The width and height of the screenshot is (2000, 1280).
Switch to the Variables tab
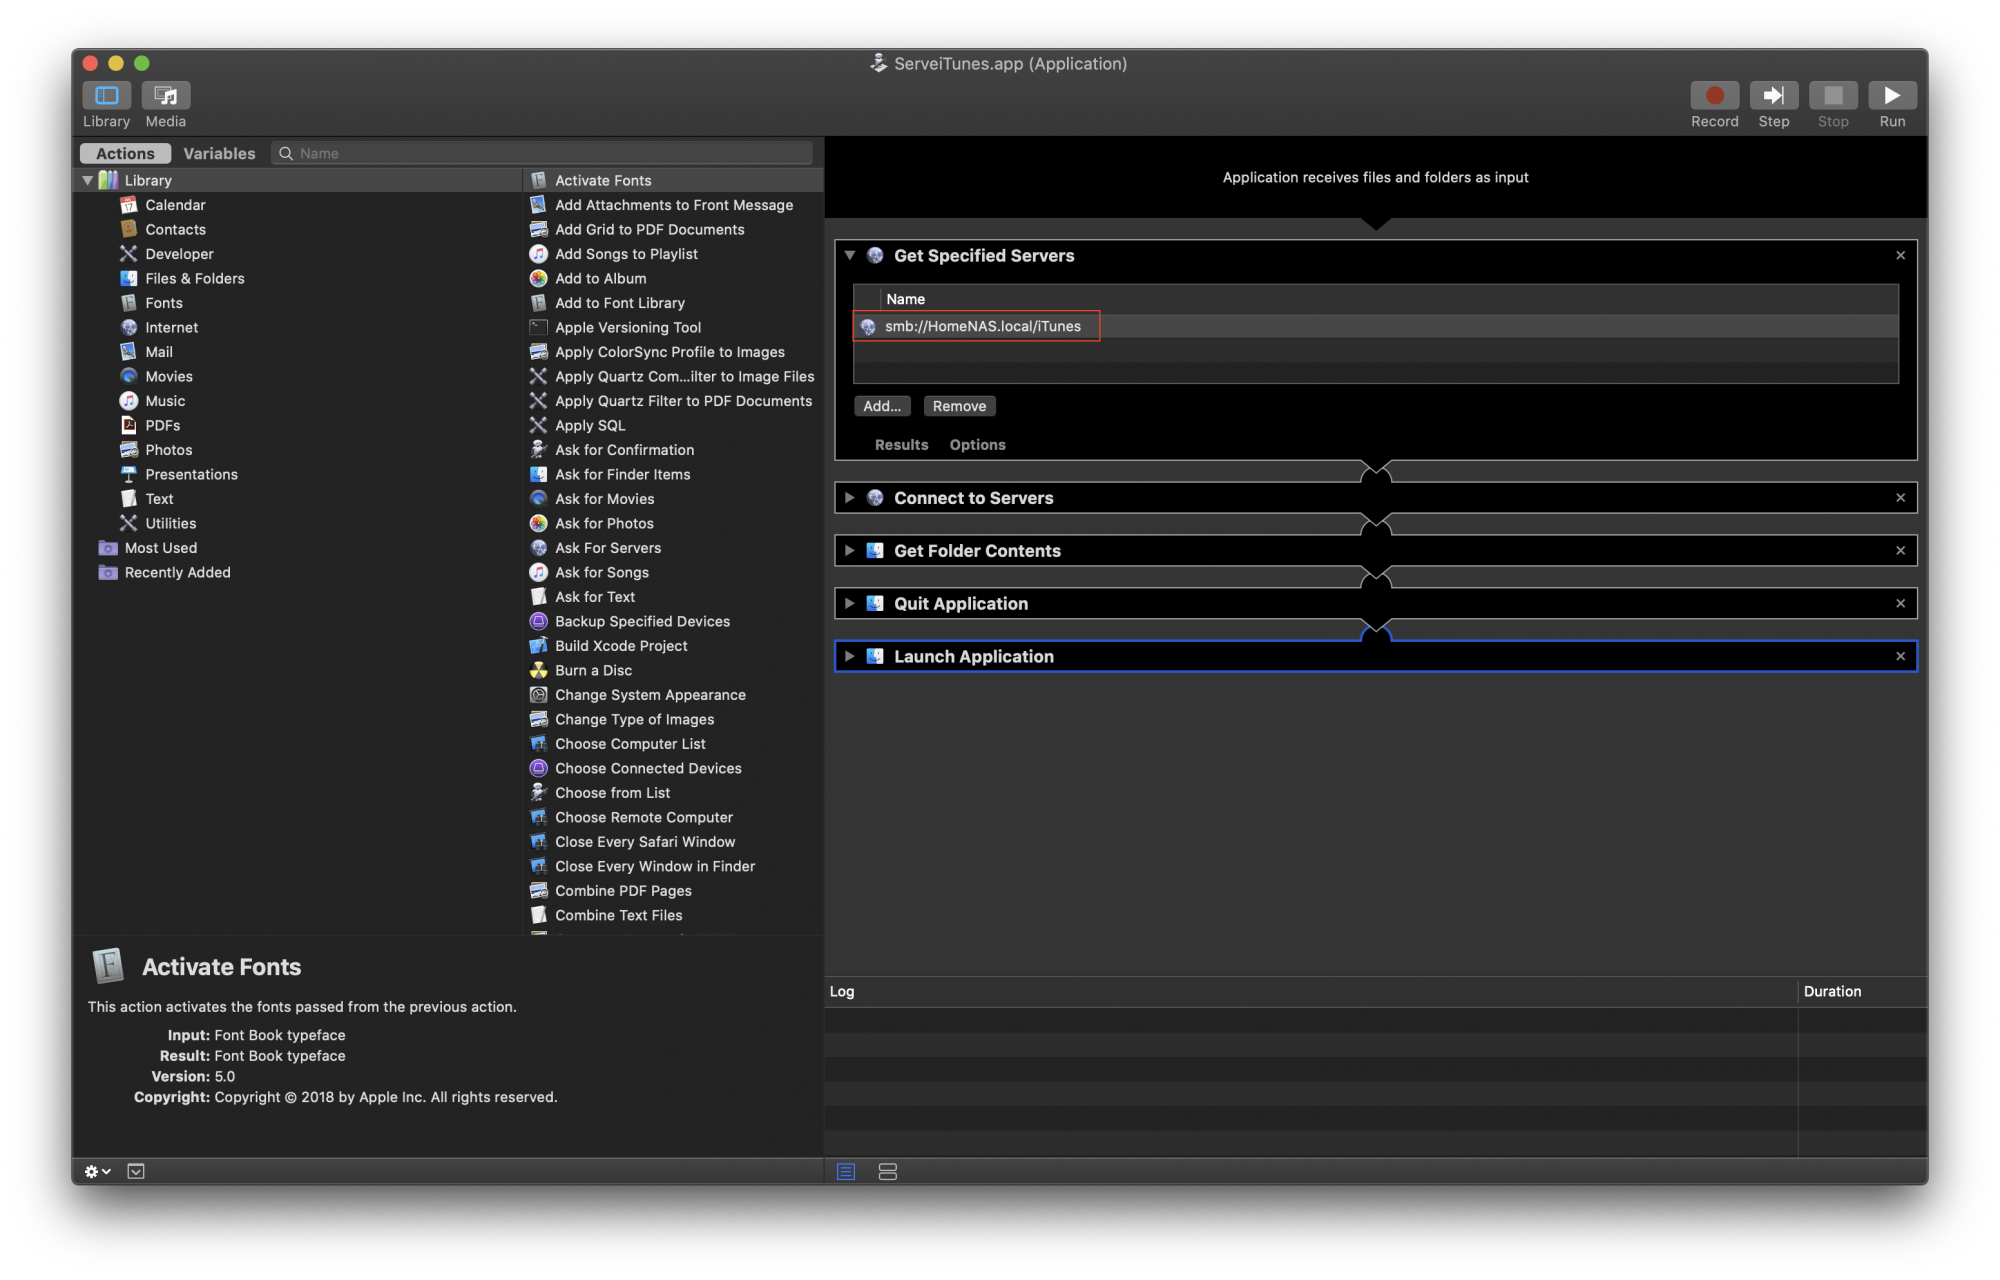219,153
